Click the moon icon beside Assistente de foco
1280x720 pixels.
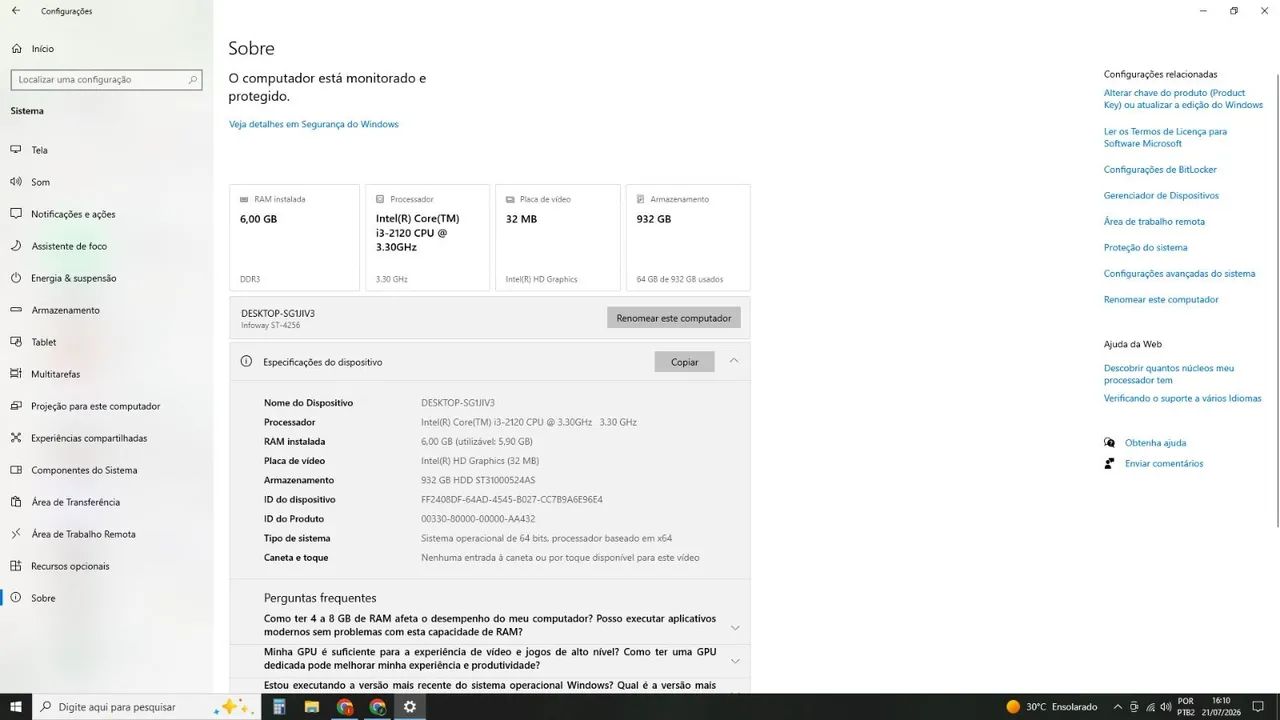[x=15, y=246]
